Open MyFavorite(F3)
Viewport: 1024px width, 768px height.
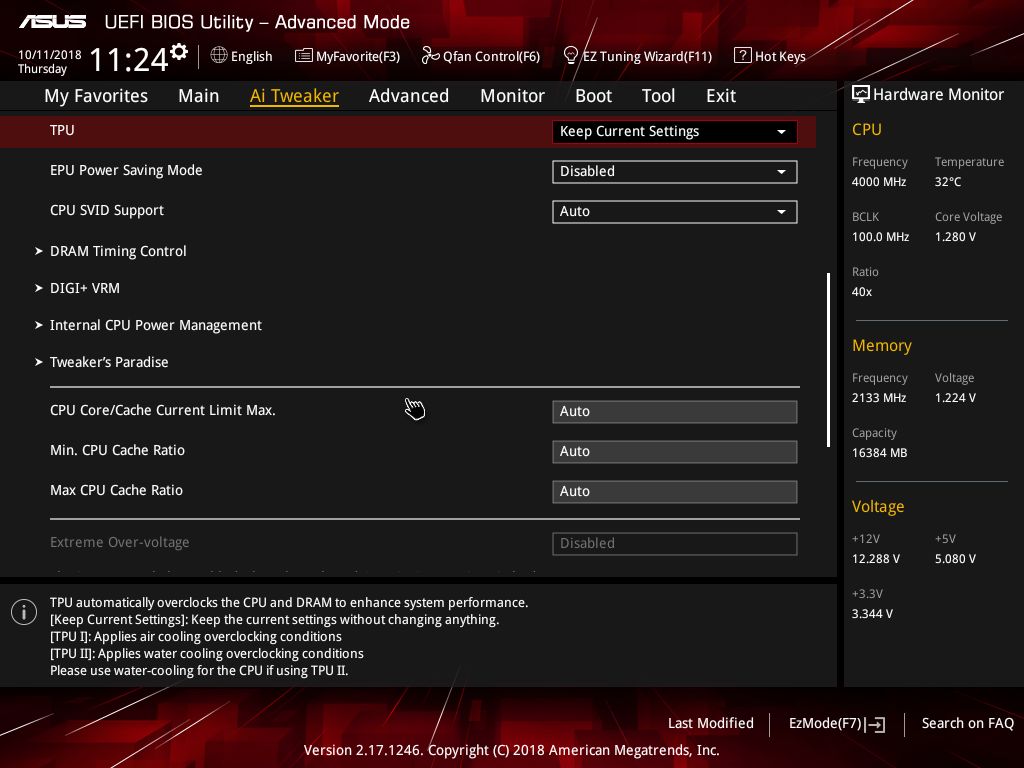[347, 56]
